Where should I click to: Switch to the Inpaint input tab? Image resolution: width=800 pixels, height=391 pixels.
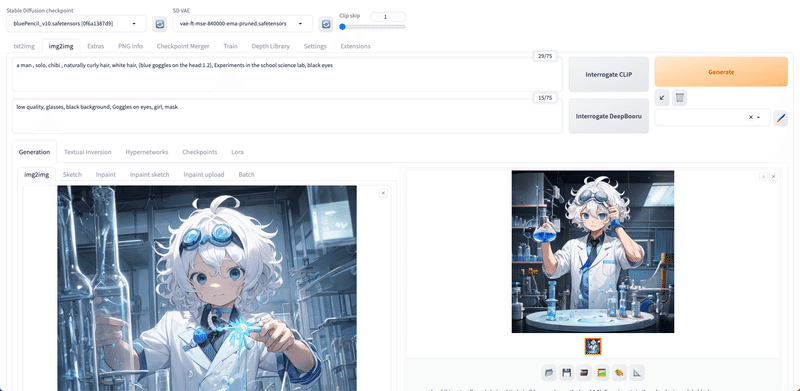pos(106,175)
